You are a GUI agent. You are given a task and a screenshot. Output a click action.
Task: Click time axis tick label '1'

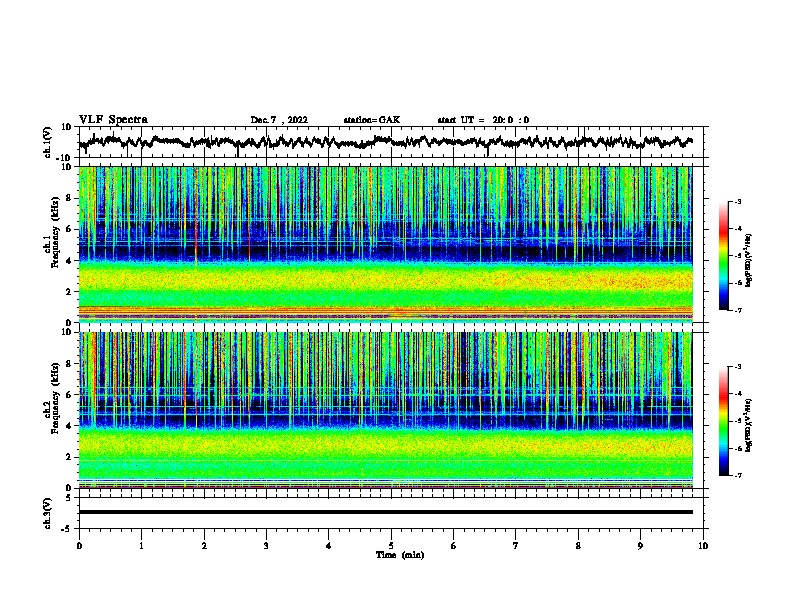[141, 546]
